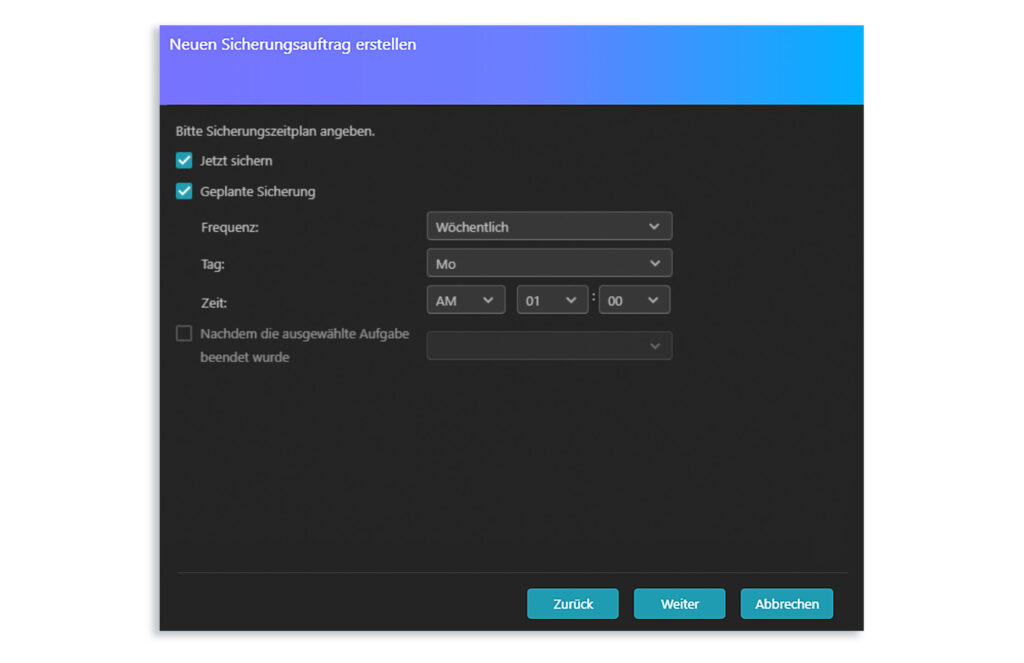The image size is (1024, 663).
Task: Uncheck the "Jetzt sichern" checkbox
Action: pos(184,160)
